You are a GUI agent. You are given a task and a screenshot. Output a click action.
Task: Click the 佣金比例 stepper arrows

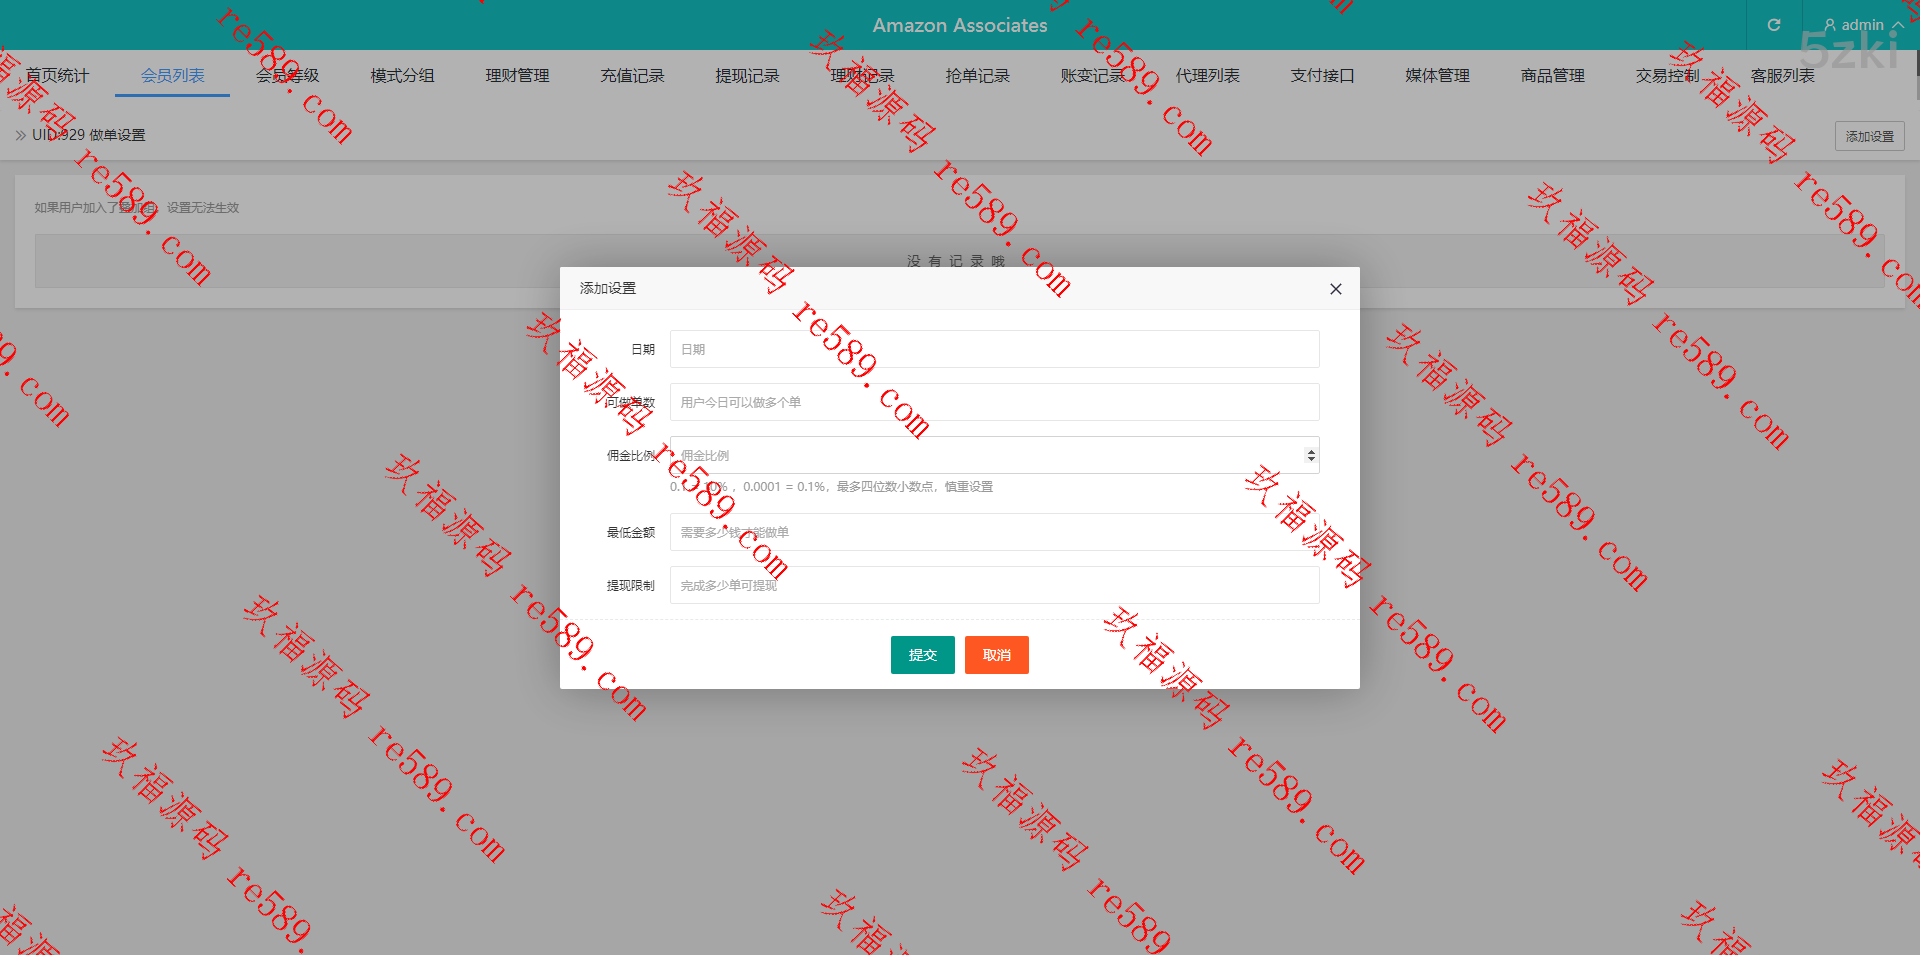pos(1311,455)
